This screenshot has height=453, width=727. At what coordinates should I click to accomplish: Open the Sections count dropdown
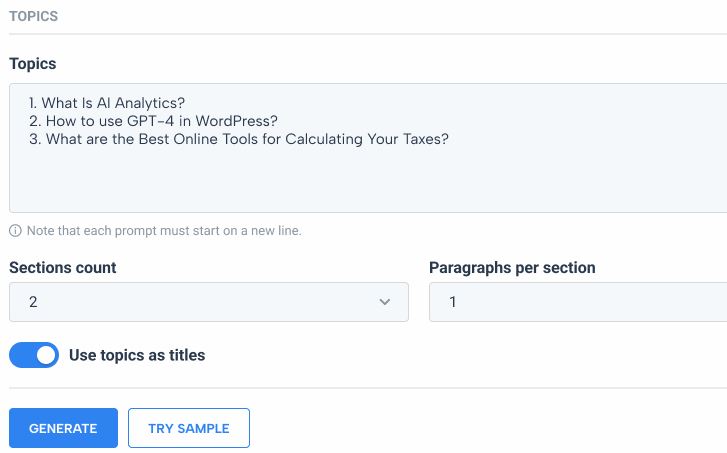point(209,302)
